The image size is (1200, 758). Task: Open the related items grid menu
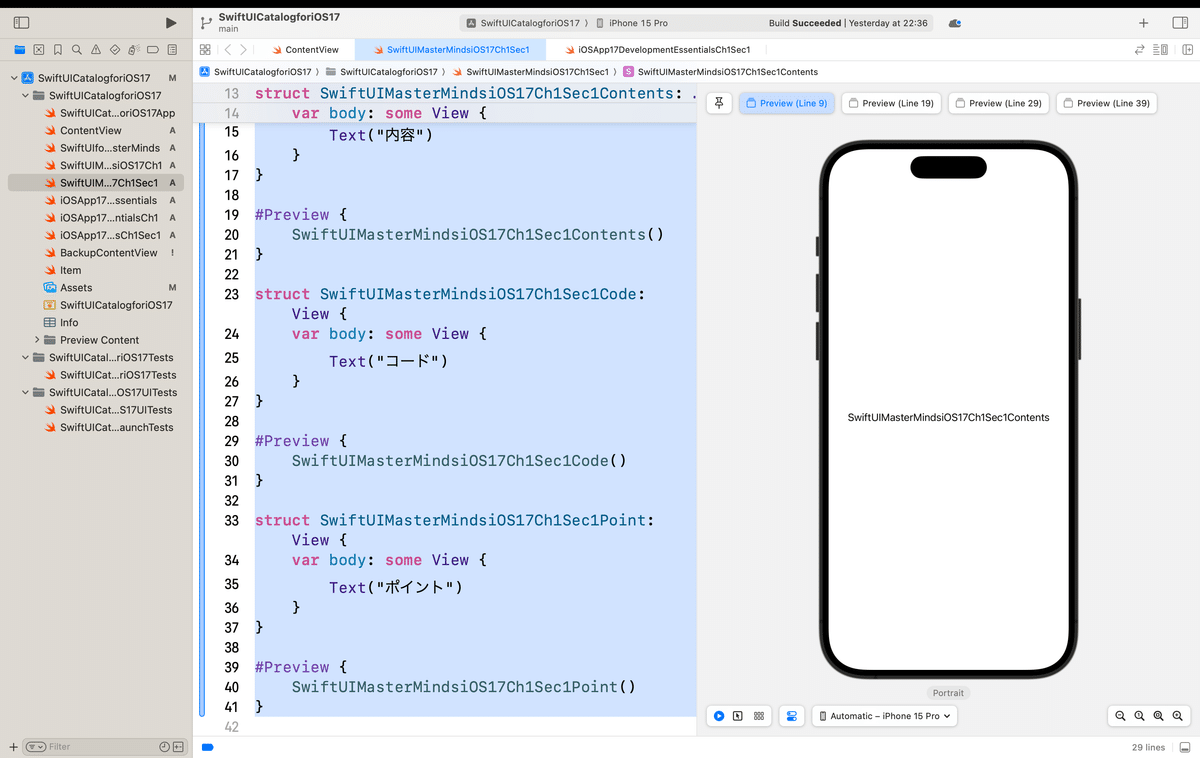[x=205, y=49]
